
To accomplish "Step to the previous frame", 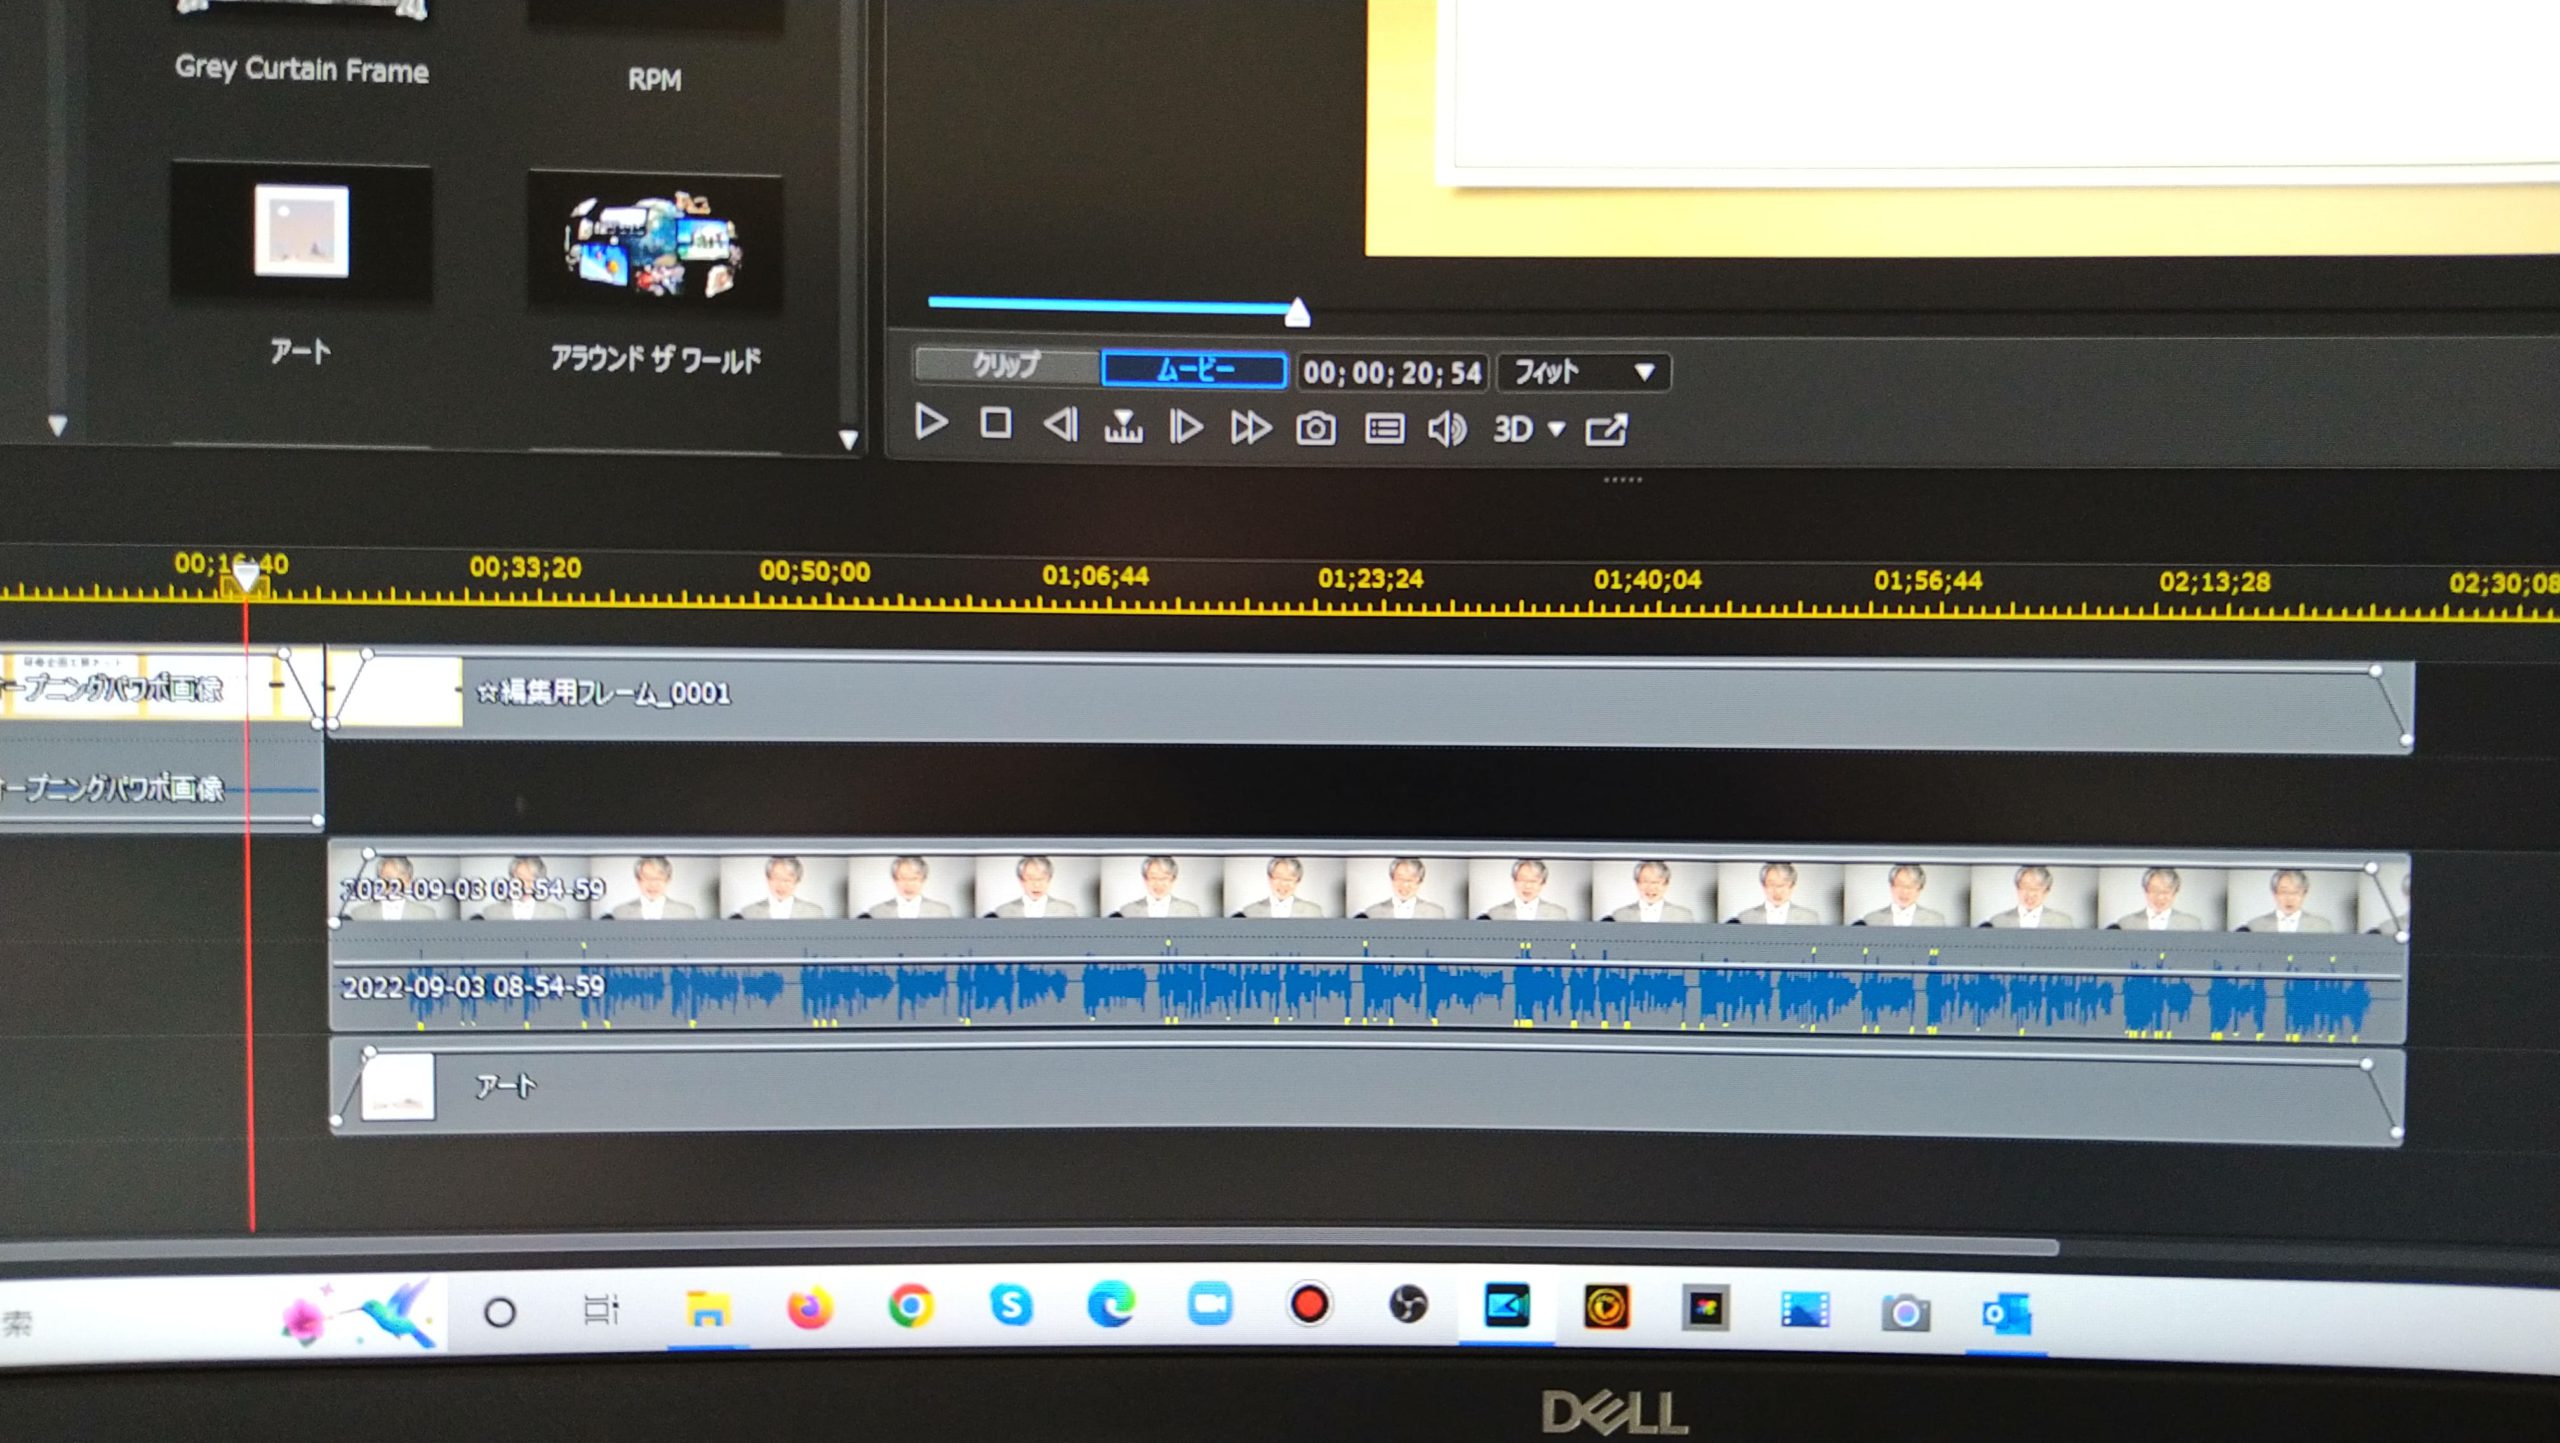I will click(x=1060, y=425).
